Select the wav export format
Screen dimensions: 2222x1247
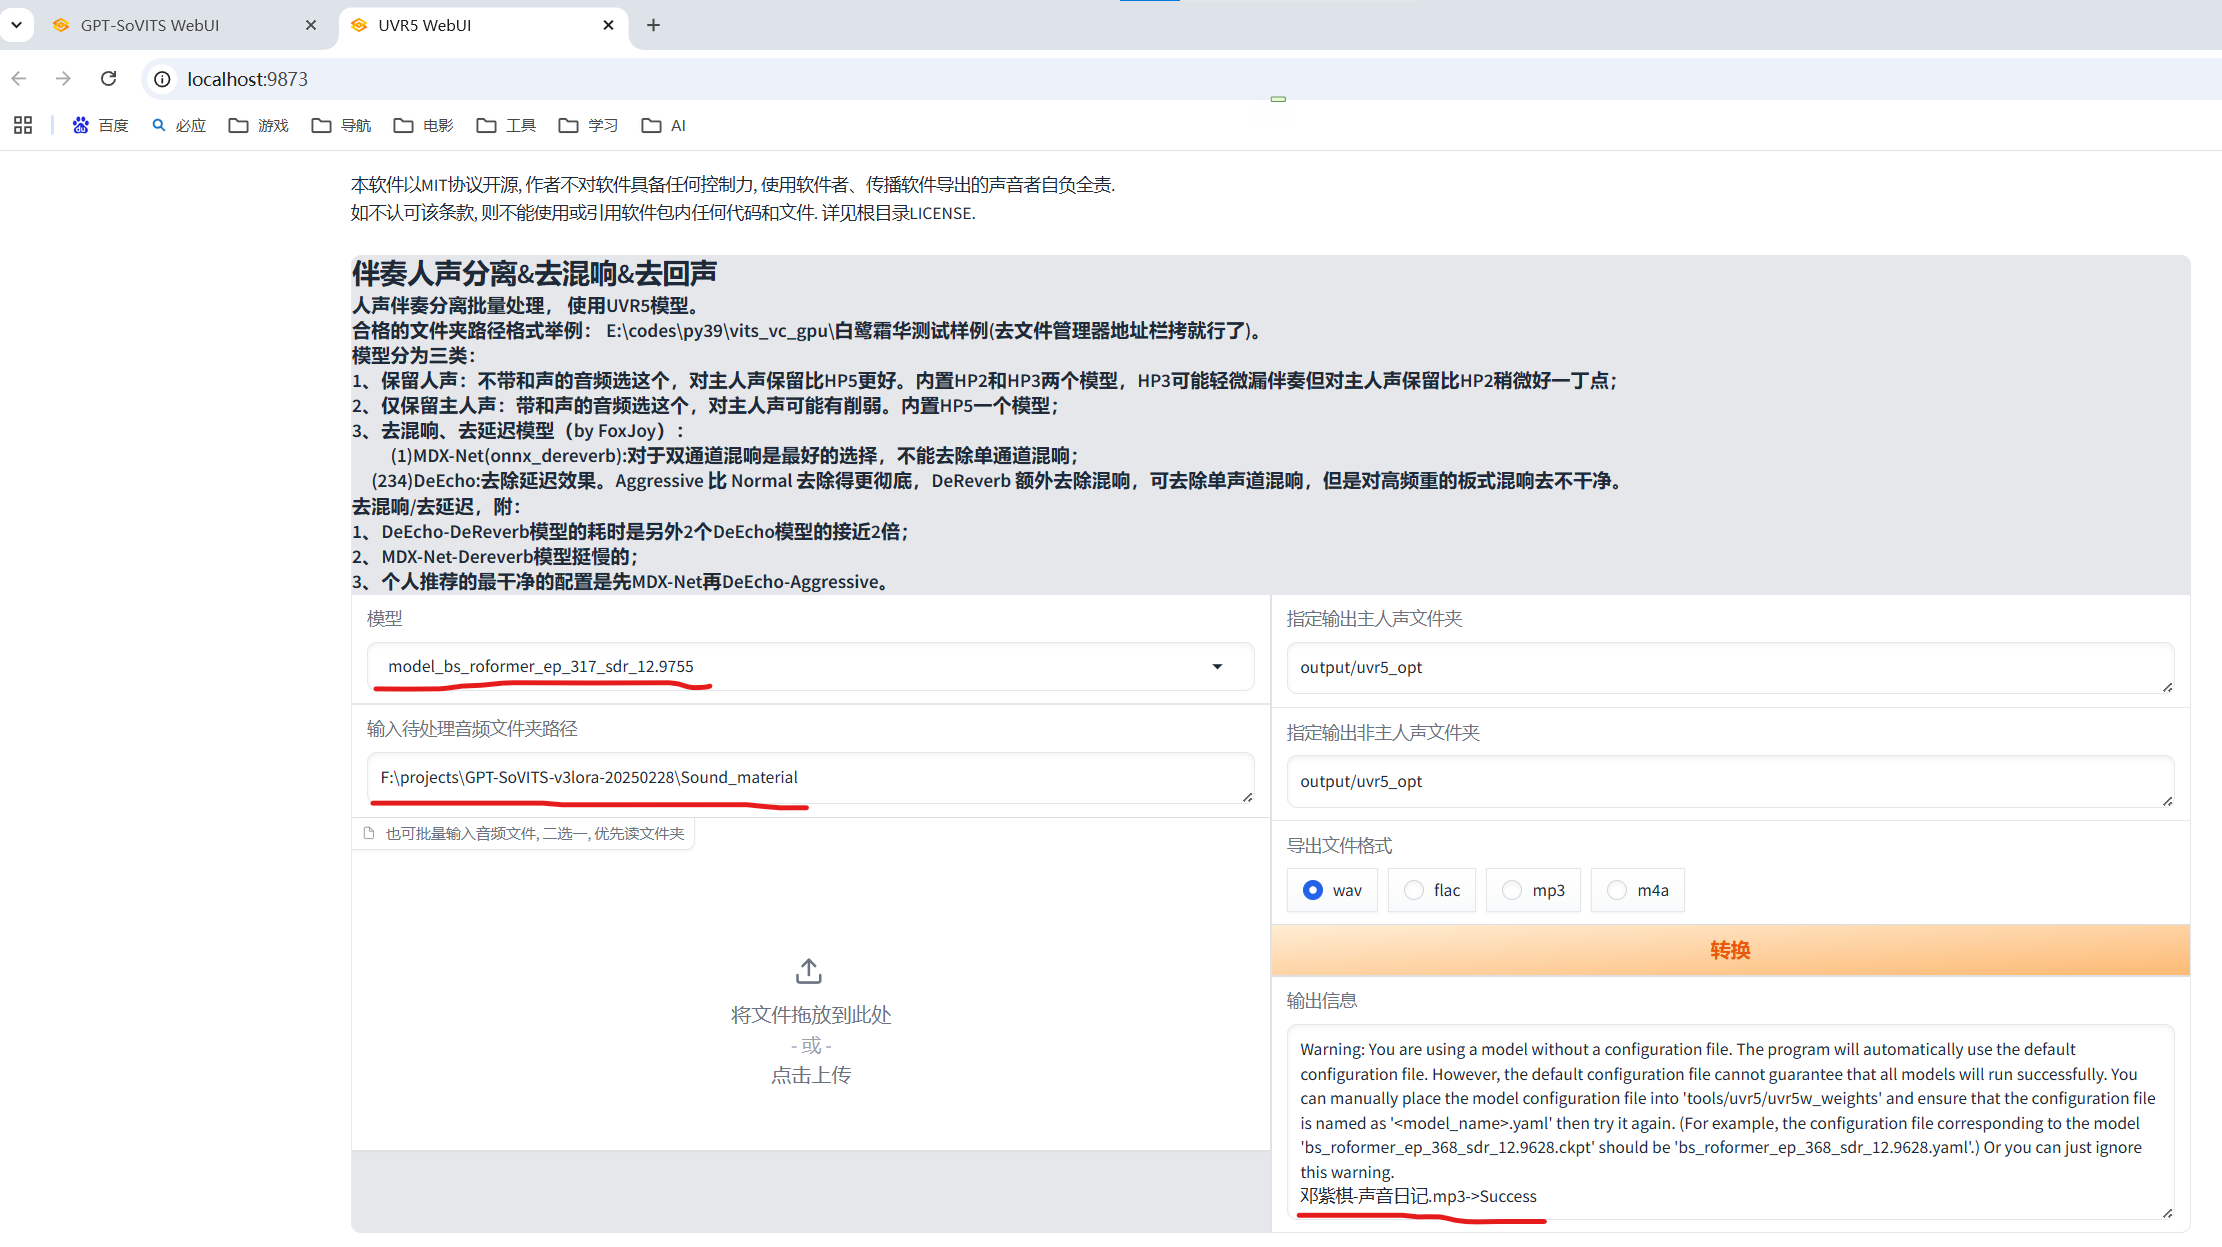[1313, 890]
